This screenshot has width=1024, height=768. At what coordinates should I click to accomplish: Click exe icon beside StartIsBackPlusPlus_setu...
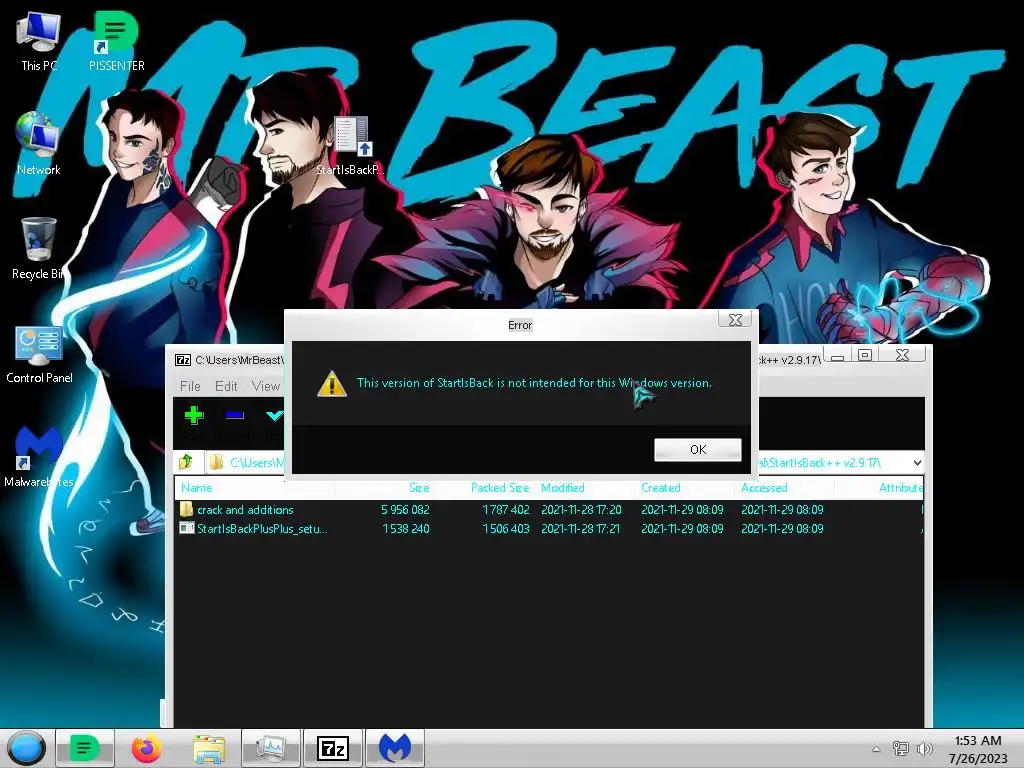187,528
